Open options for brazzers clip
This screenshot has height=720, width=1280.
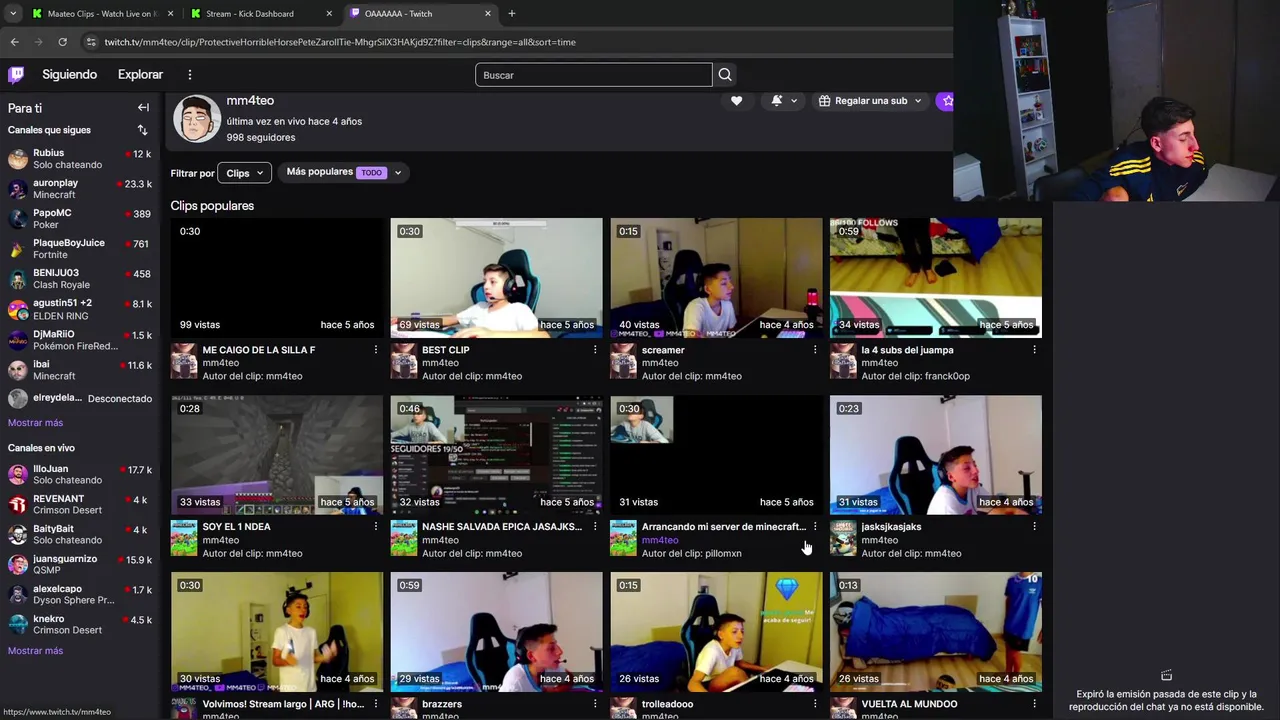[595, 704]
